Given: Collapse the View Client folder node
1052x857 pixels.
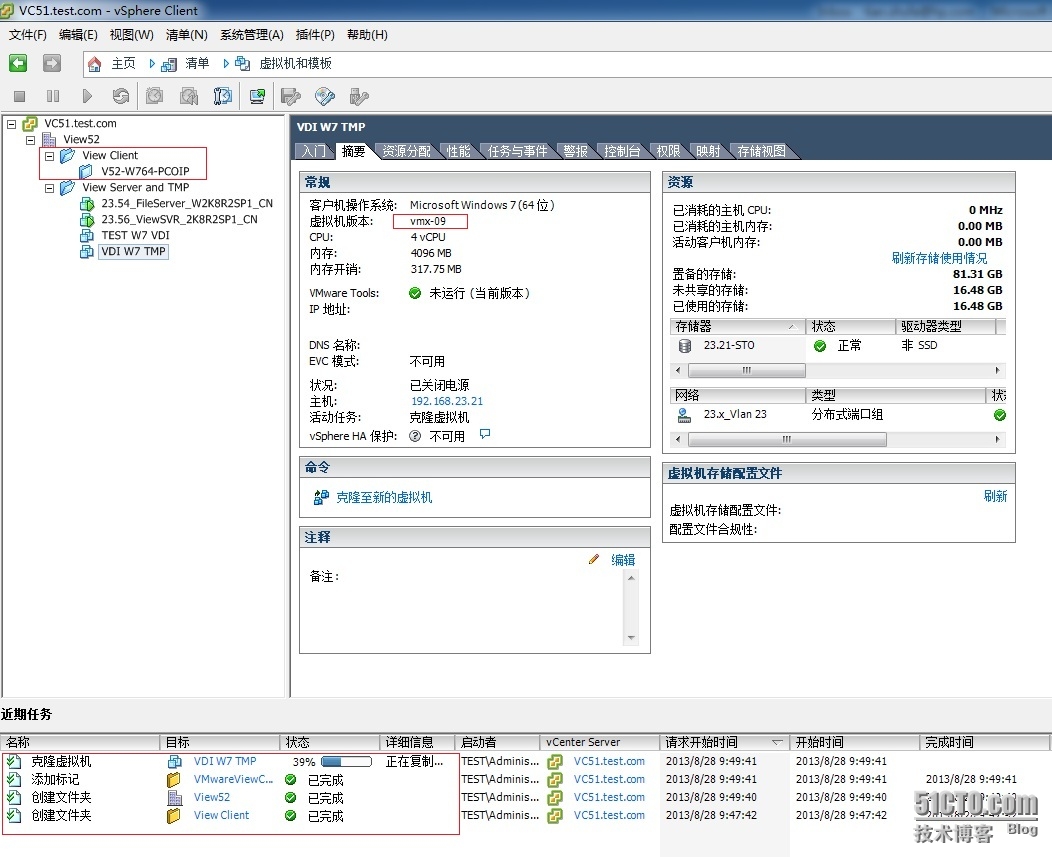Looking at the screenshot, I should pos(49,156).
